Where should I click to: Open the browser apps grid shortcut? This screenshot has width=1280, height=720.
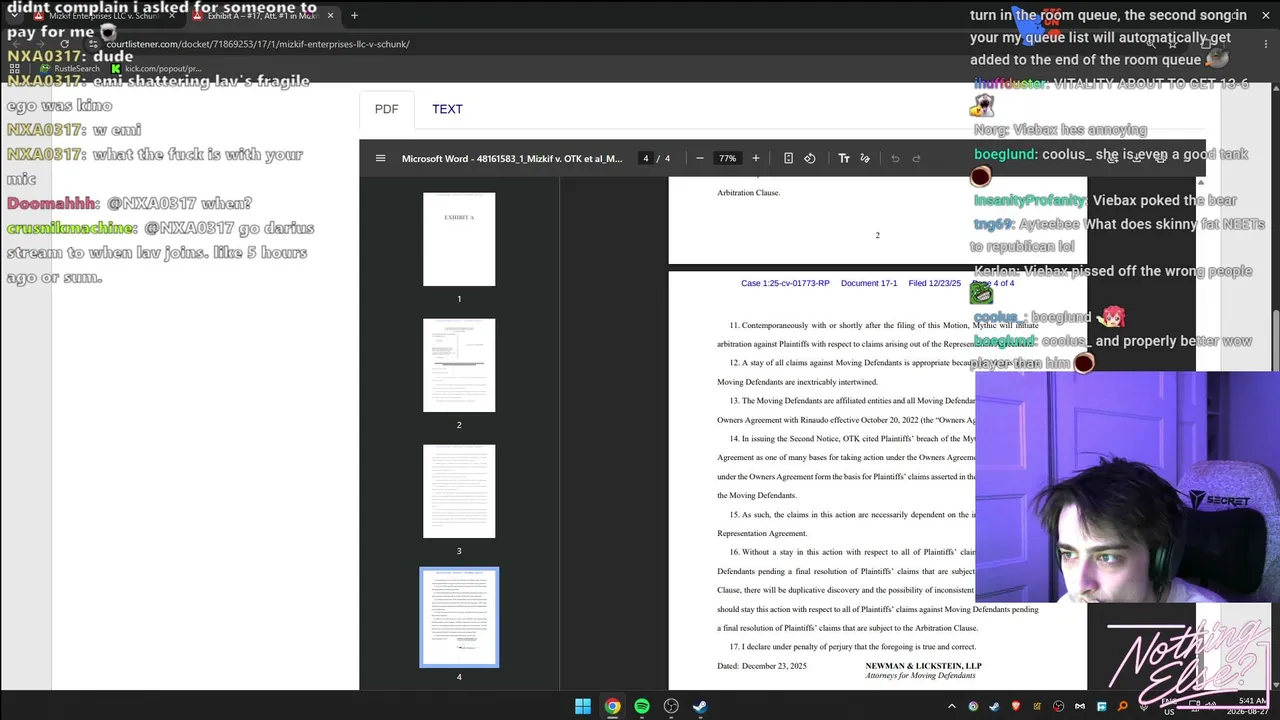(x=14, y=69)
